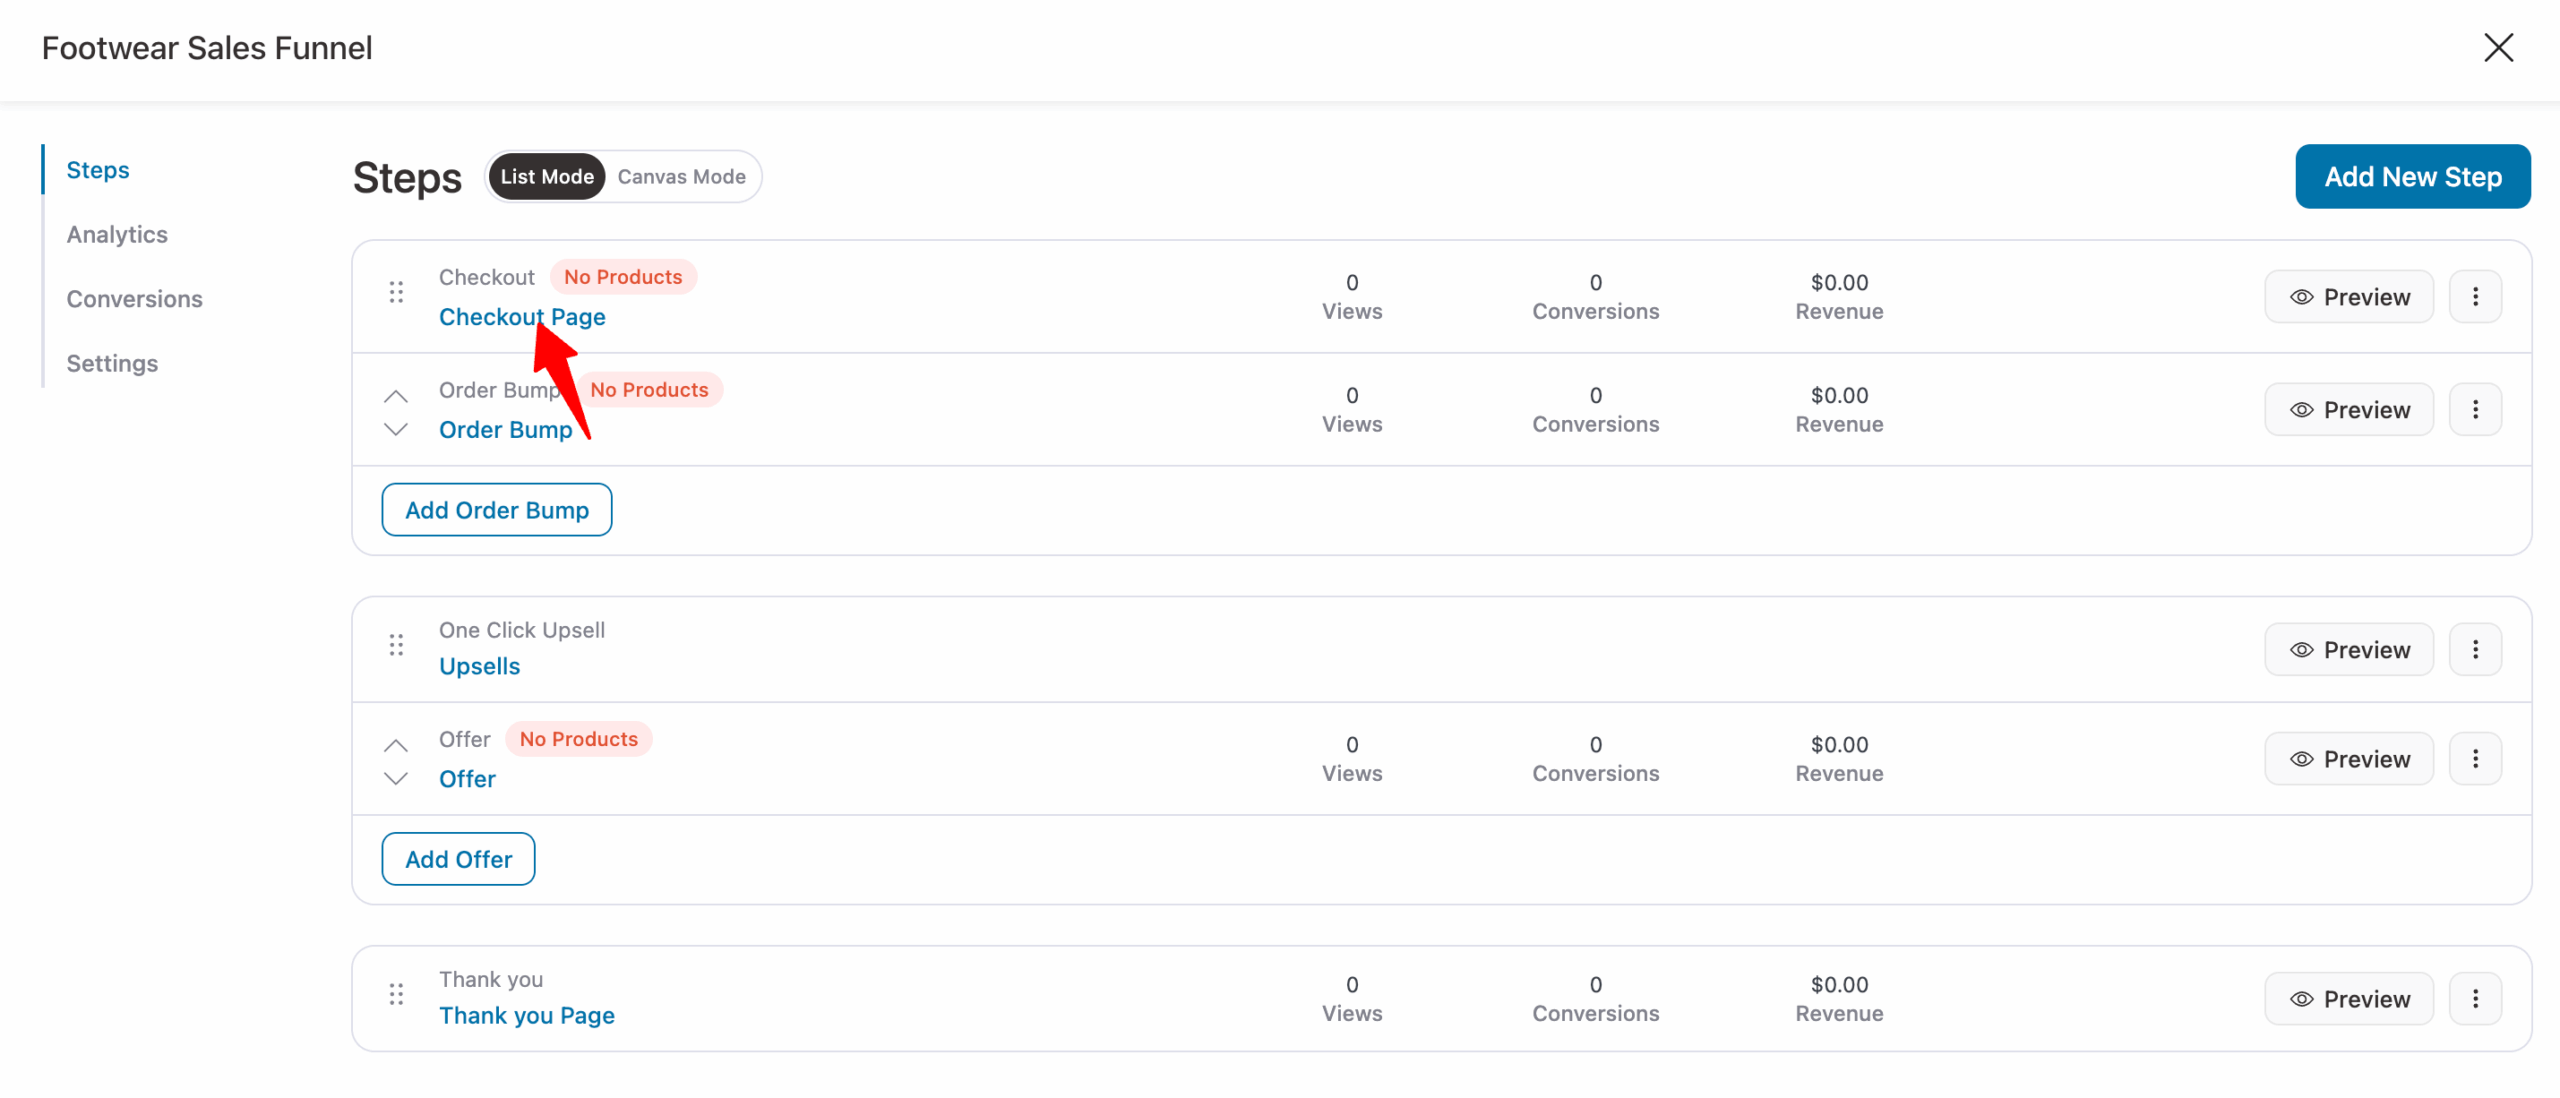Click the drag handle on One Click Upsell step
The height and width of the screenshot is (1098, 2560).
pyautogui.click(x=396, y=645)
